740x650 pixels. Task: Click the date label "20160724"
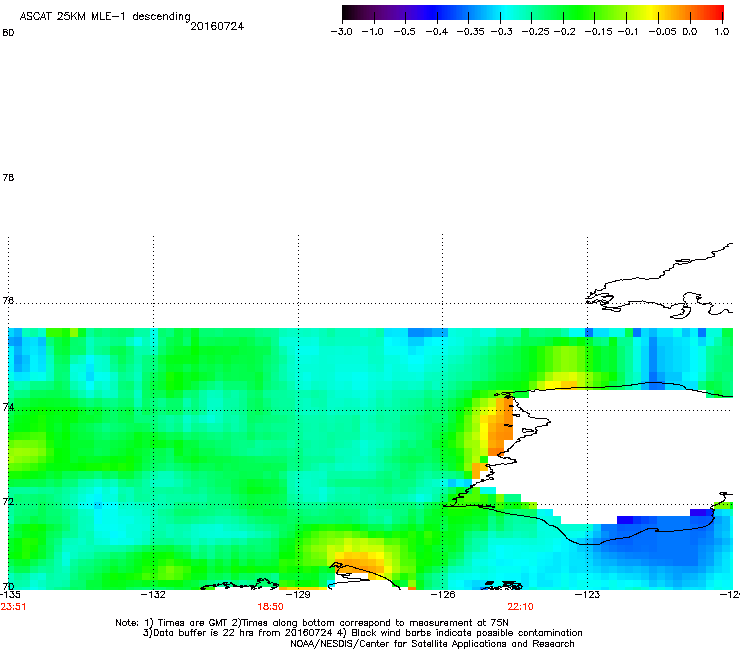(x=217, y=26)
